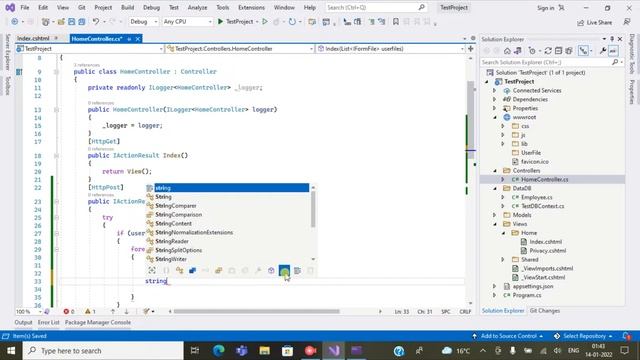Click the notifications bell in VS status bar
640x360 pixels.
coord(627,336)
